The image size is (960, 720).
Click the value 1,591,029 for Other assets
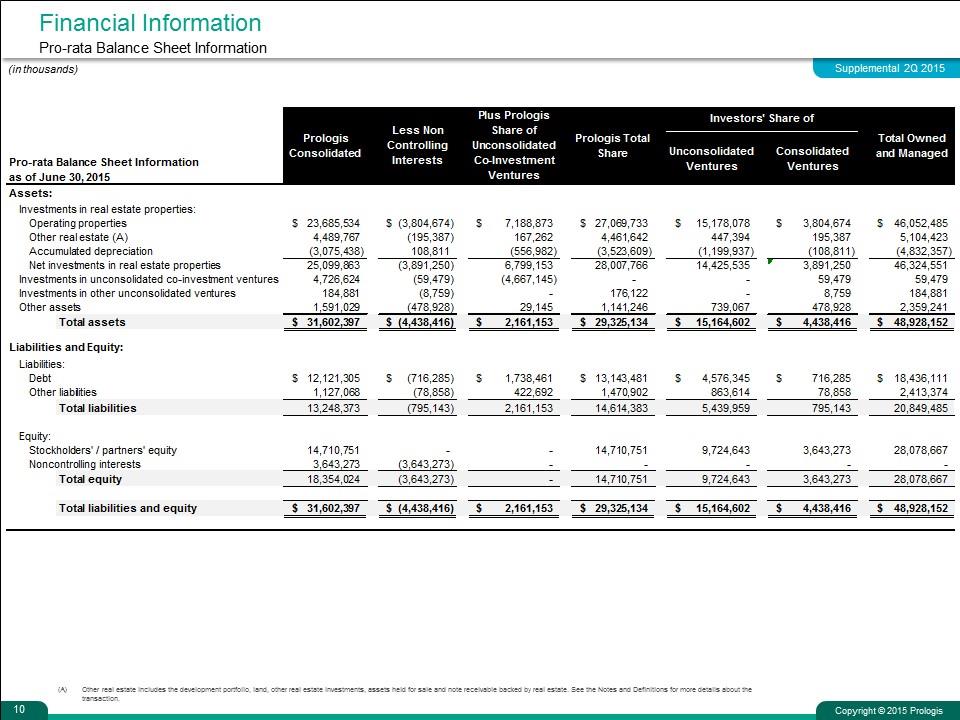pyautogui.click(x=336, y=308)
